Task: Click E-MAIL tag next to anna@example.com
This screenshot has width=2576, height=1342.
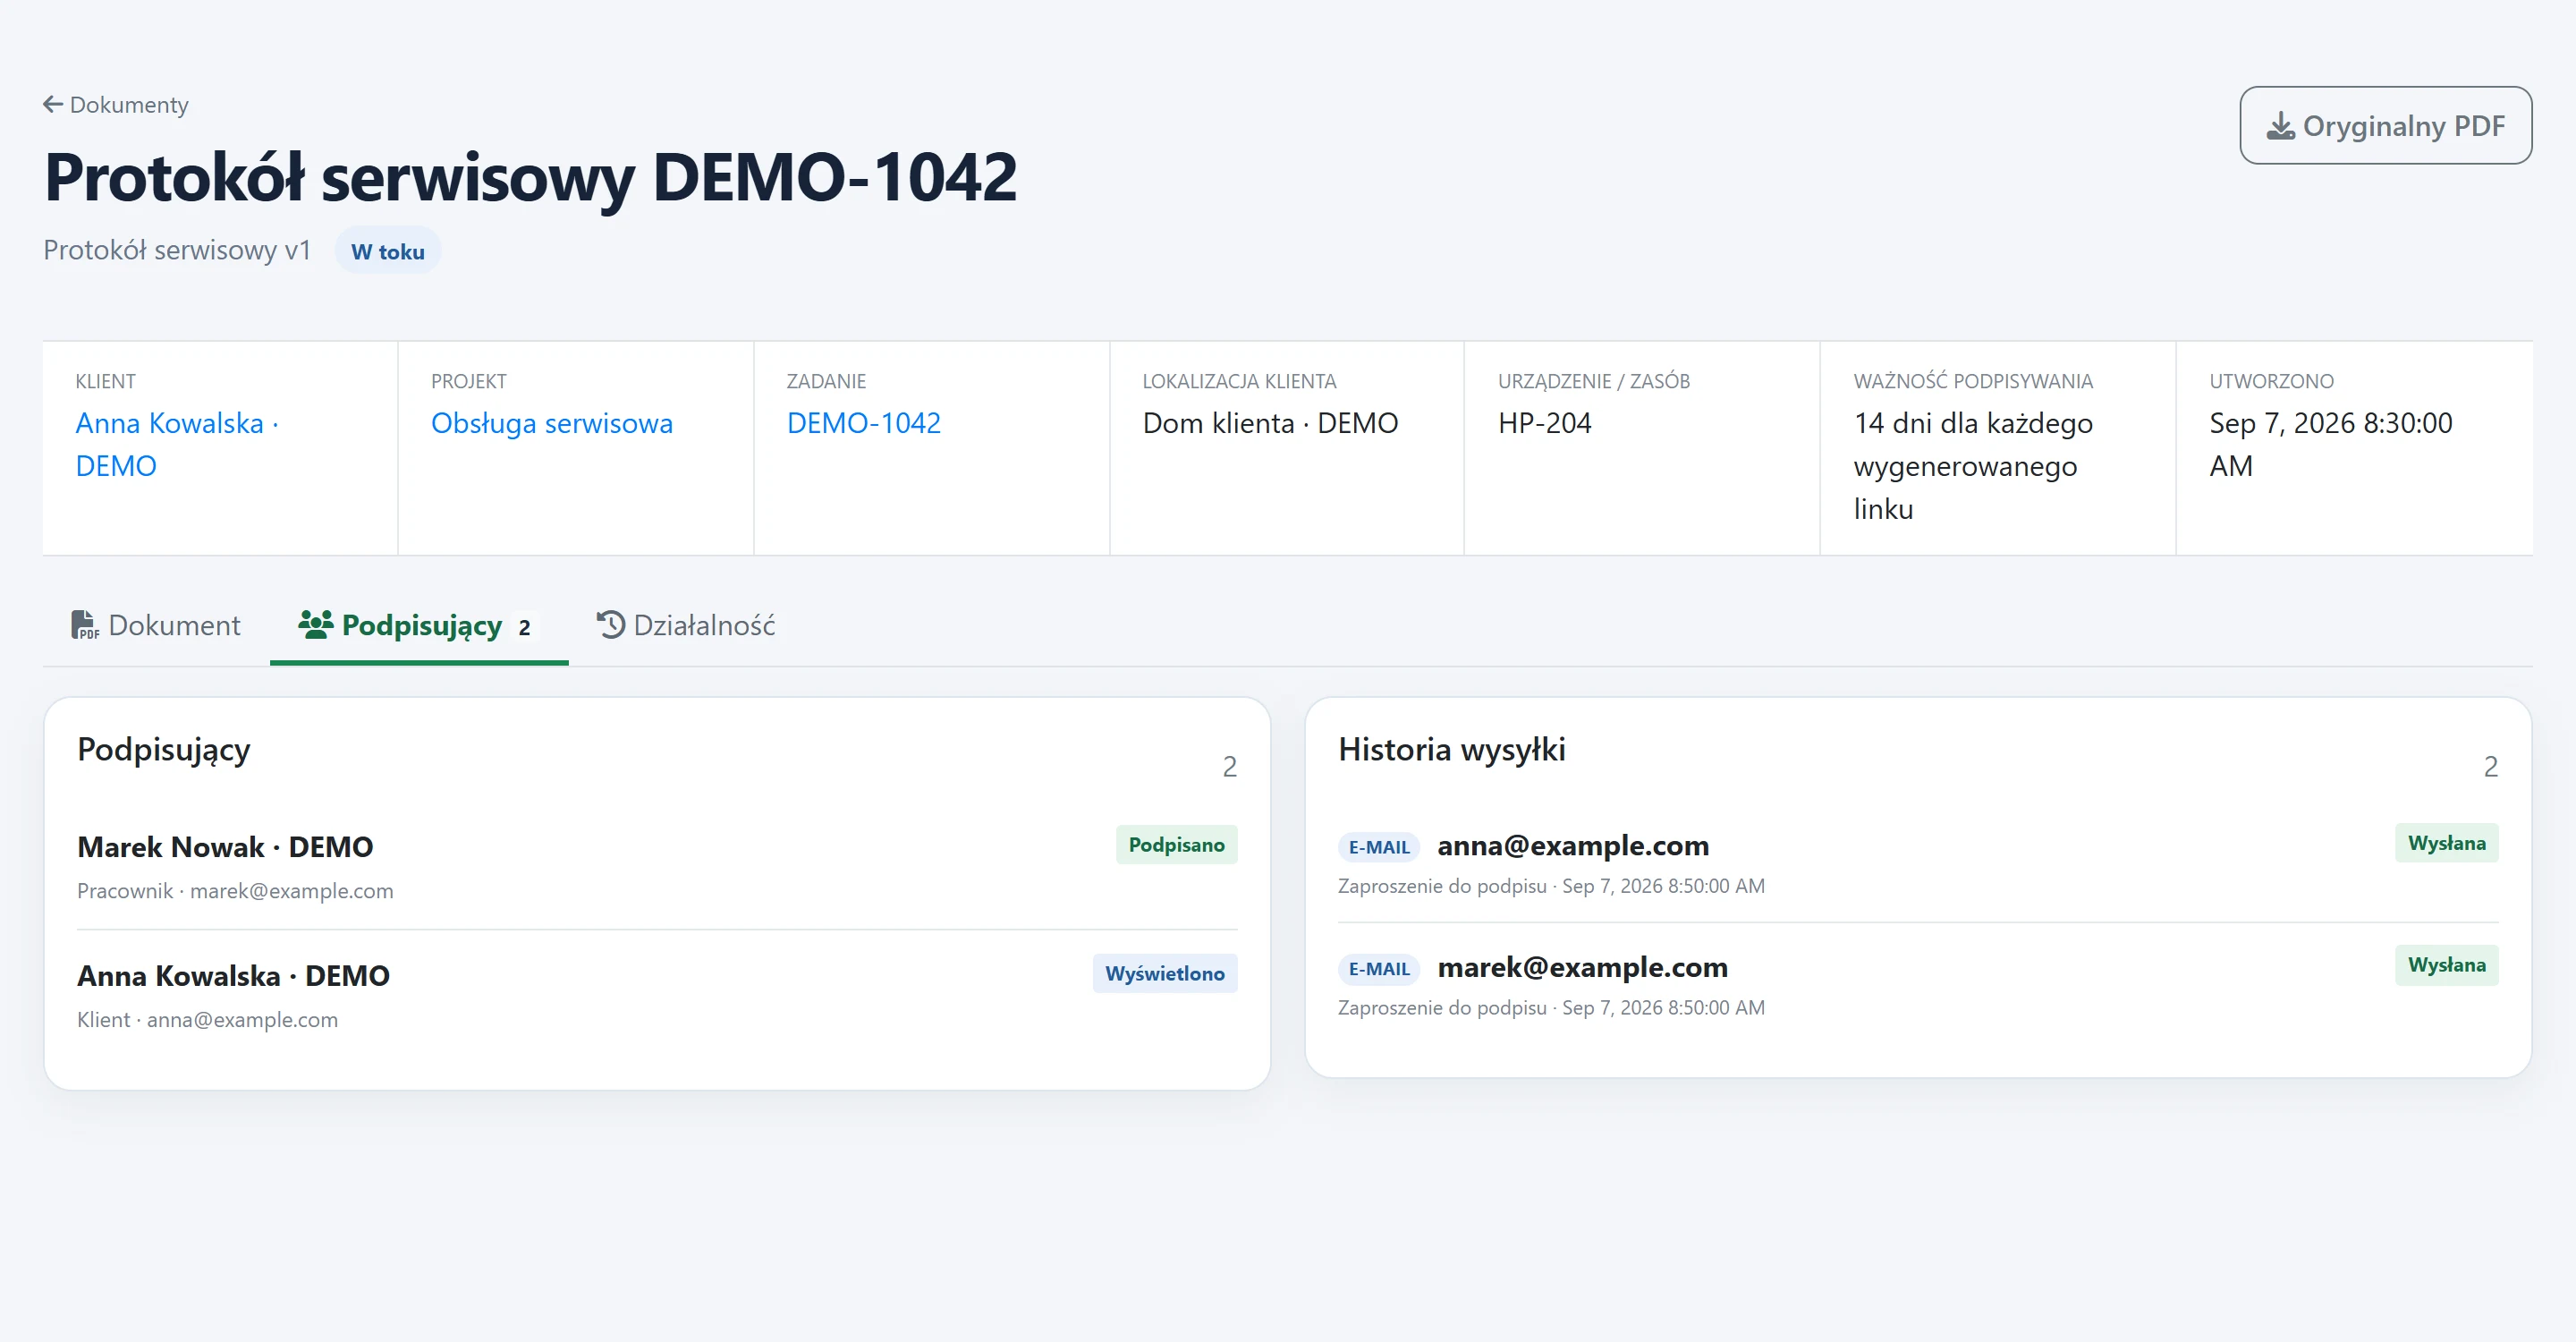Action: (x=1379, y=847)
